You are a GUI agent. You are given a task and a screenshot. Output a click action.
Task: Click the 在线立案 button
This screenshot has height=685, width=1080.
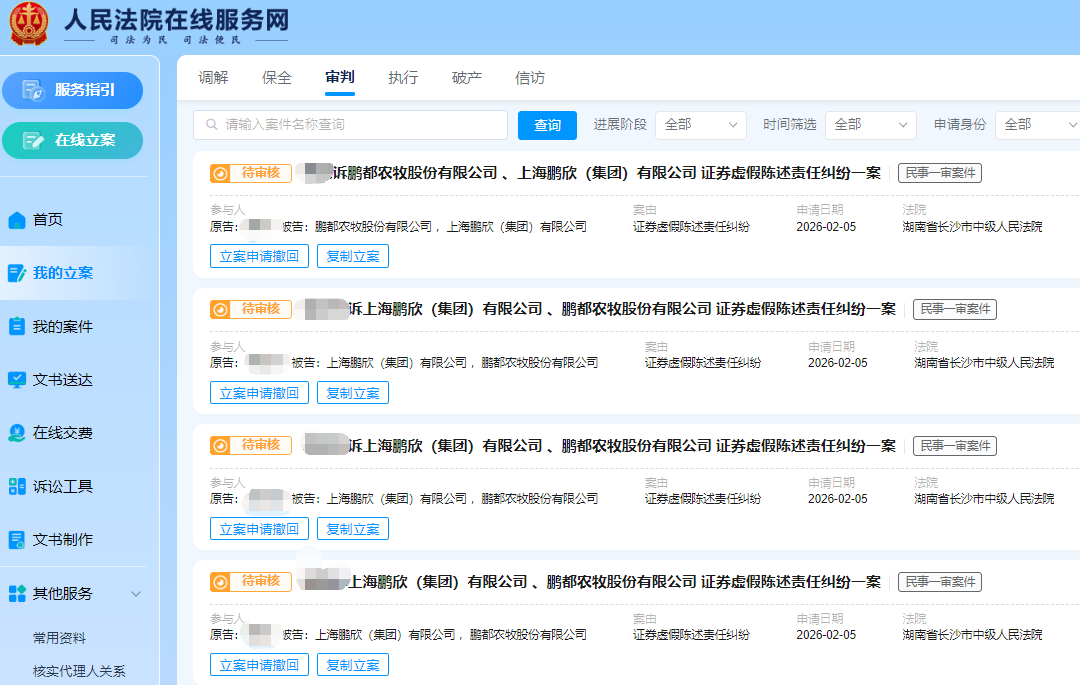tap(72, 140)
